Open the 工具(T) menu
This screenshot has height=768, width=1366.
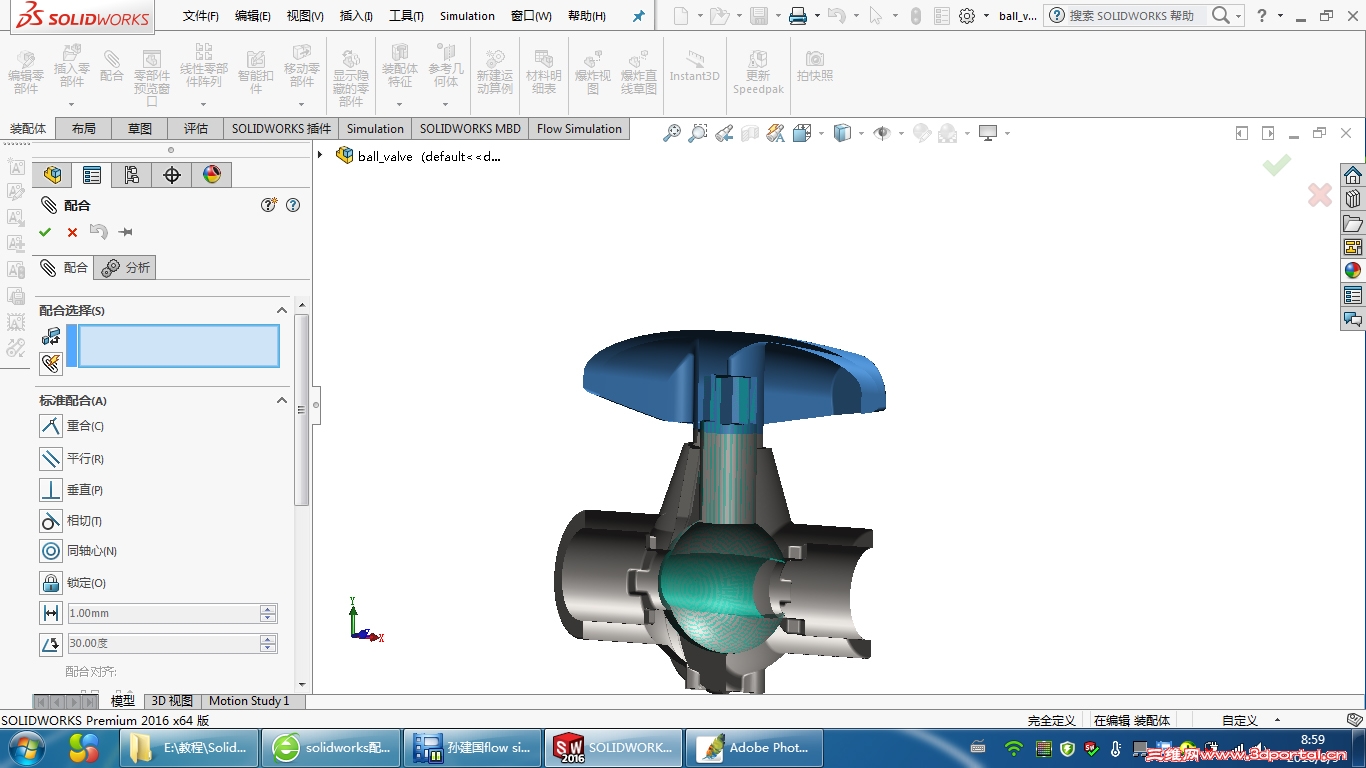(406, 16)
